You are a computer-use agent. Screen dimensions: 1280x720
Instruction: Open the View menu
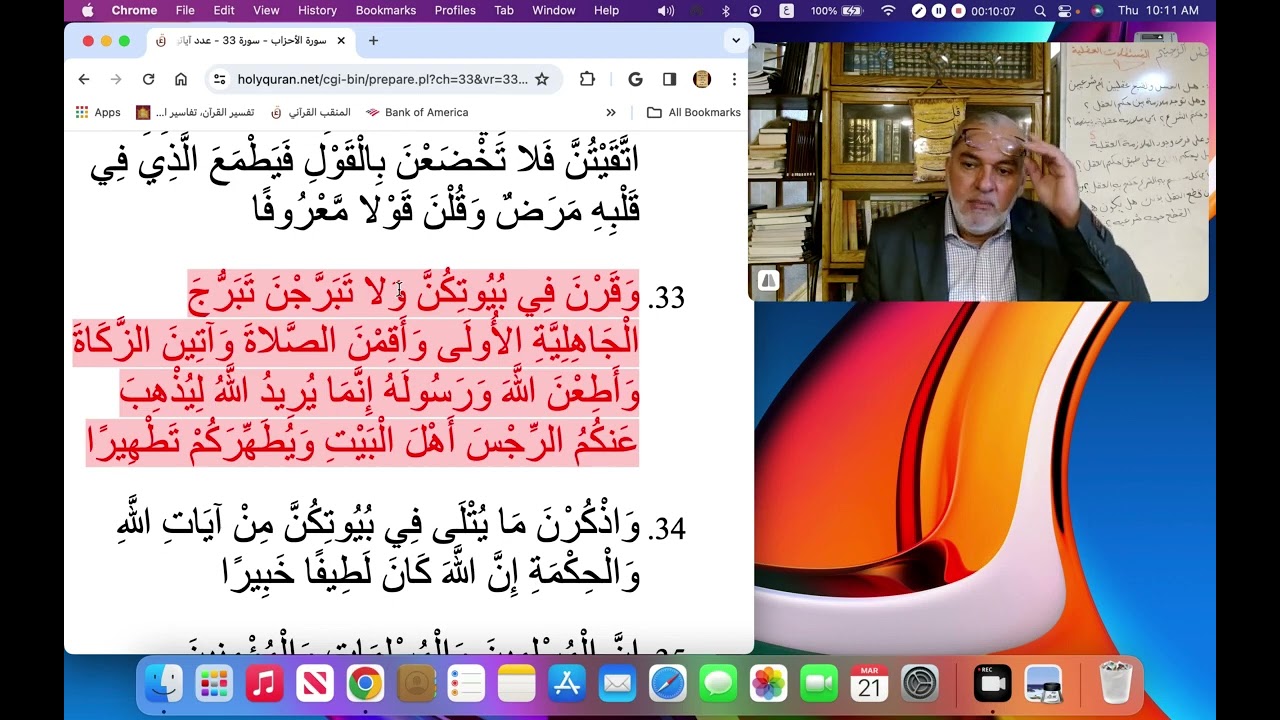coord(266,11)
